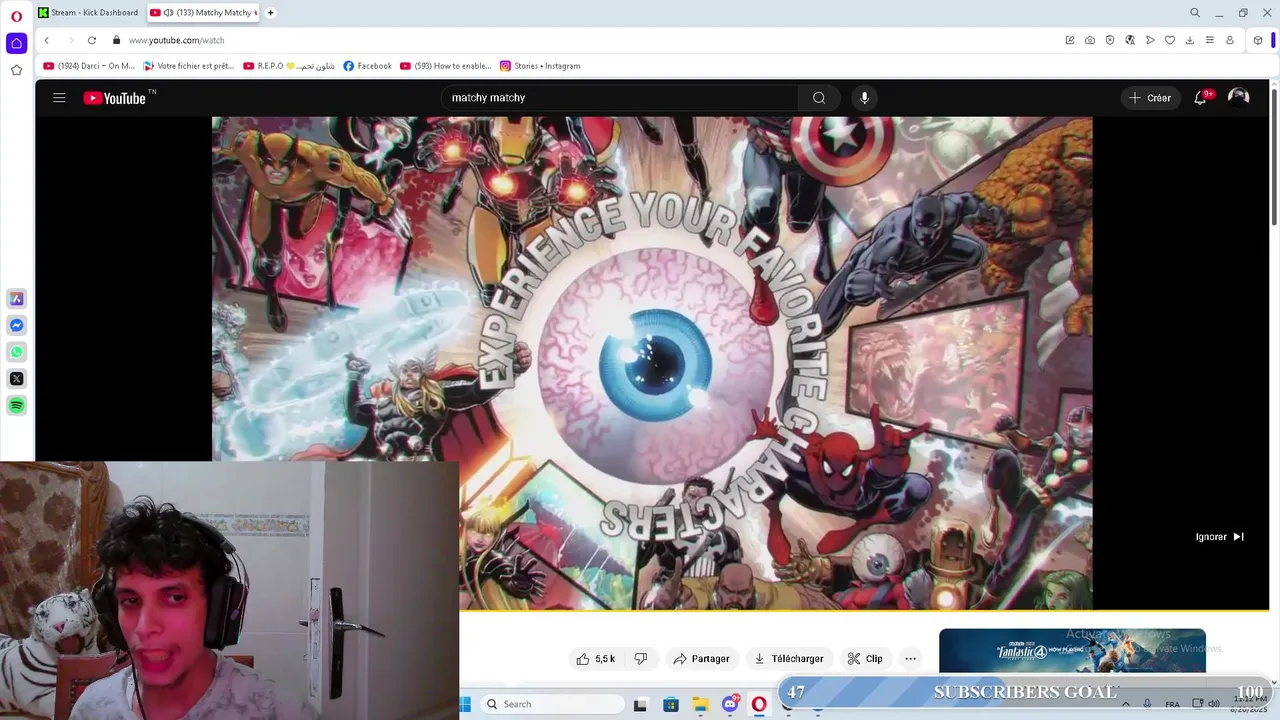
Task: Open ad blocker shield settings
Action: point(1110,40)
